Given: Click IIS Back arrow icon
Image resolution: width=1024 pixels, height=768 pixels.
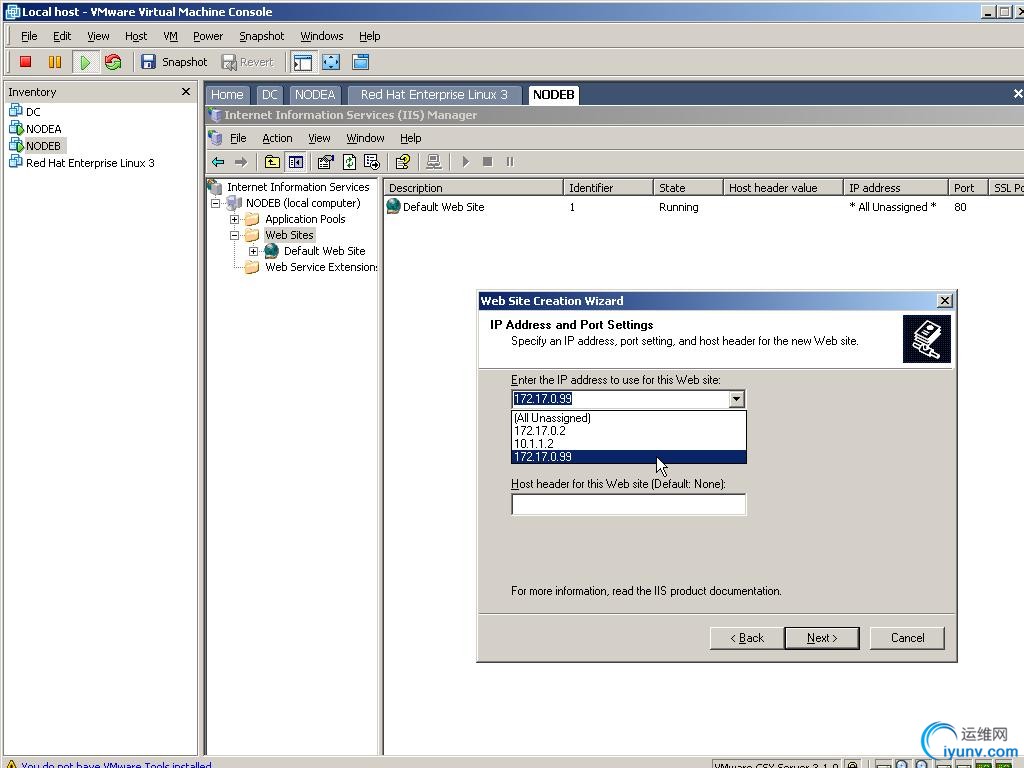Looking at the screenshot, I should coord(219,161).
